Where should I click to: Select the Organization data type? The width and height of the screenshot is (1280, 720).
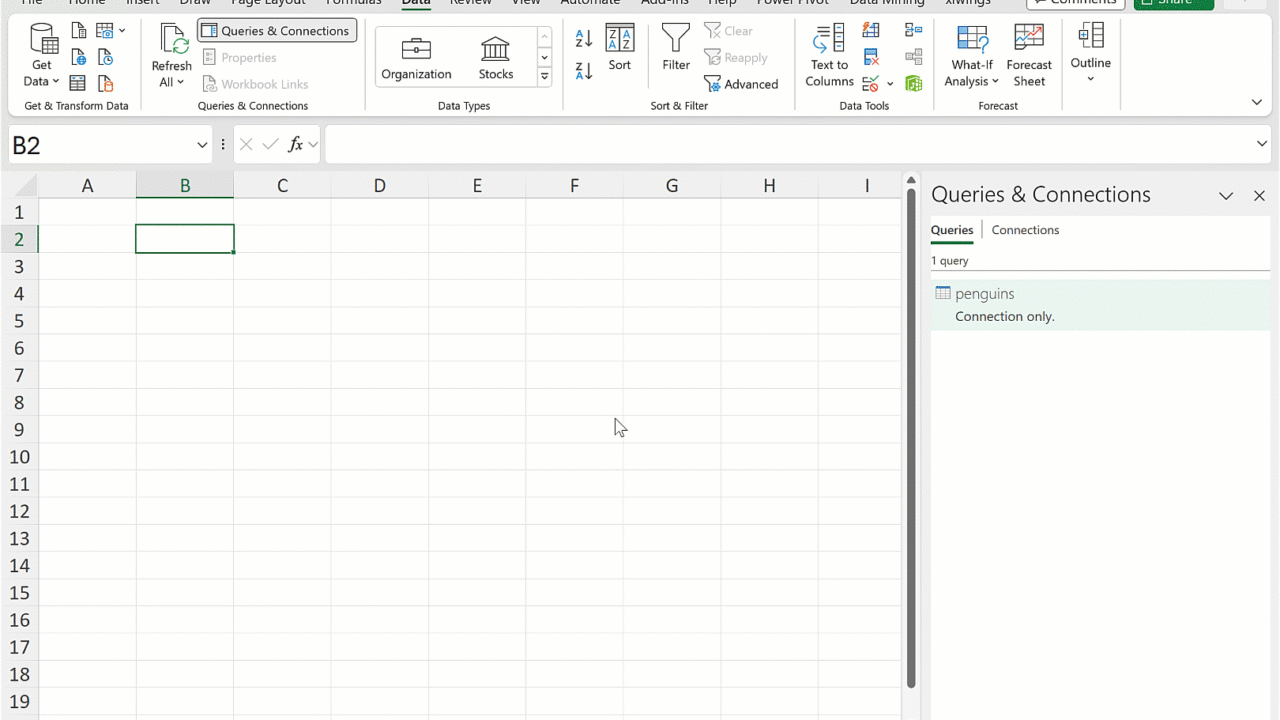tap(416, 57)
